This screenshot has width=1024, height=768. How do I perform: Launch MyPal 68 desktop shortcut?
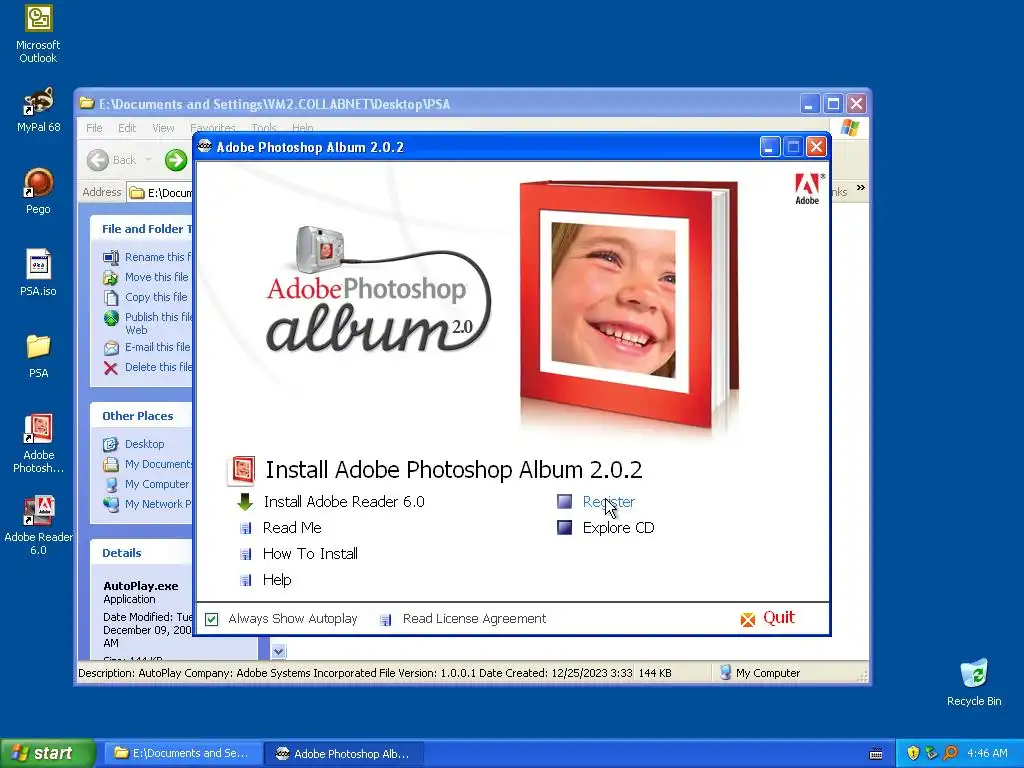click(x=38, y=110)
